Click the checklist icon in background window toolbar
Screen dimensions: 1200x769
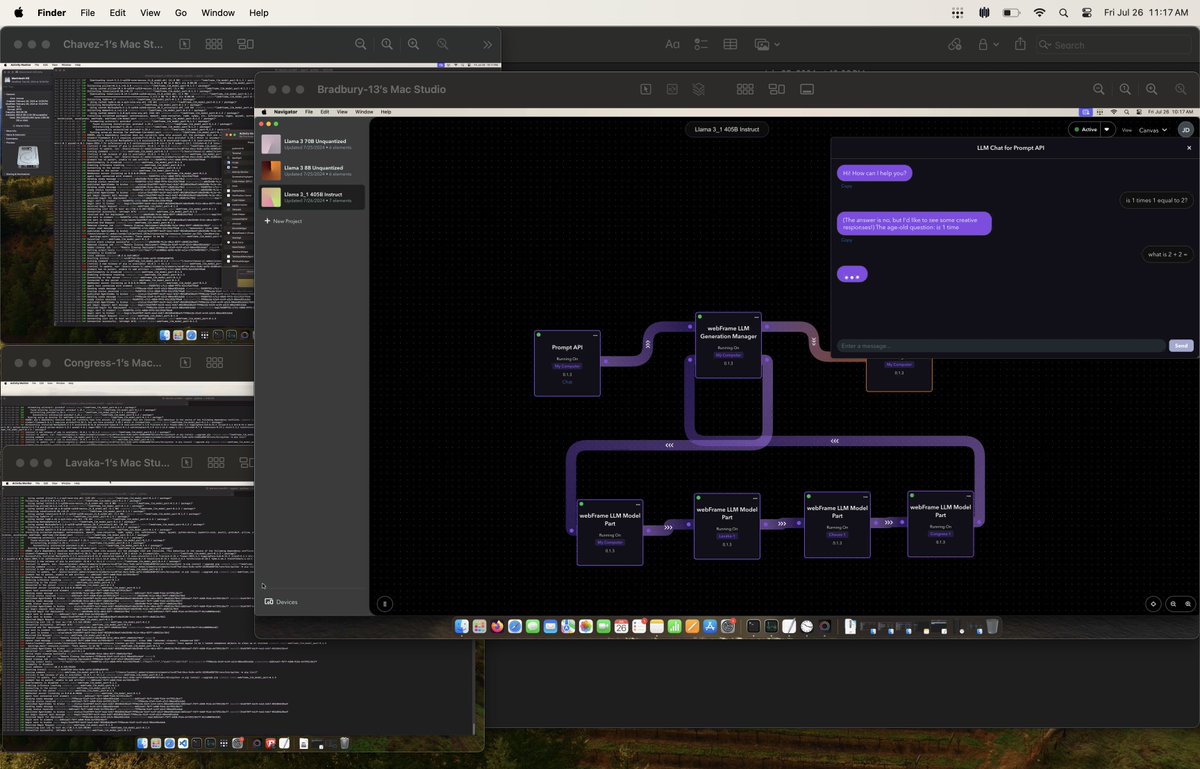pos(701,44)
